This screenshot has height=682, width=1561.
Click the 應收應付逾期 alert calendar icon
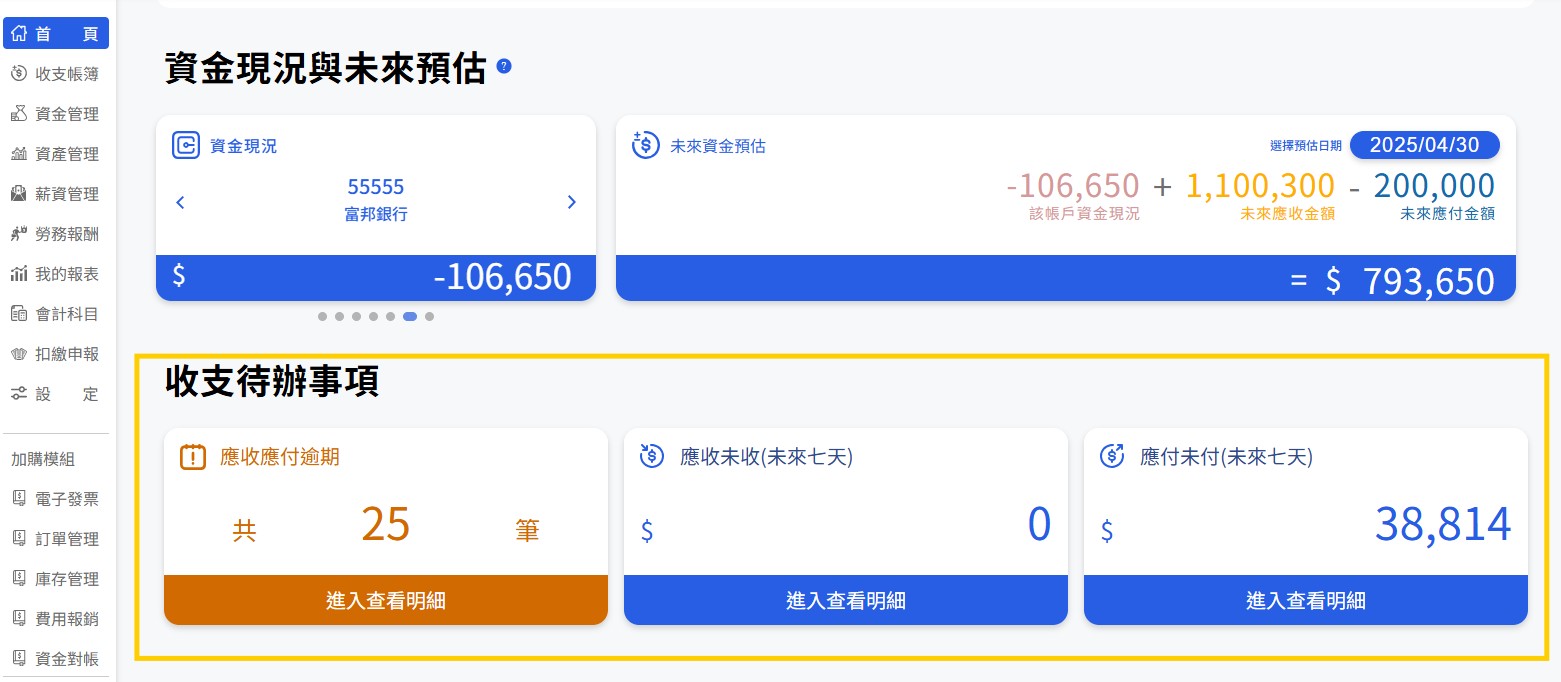click(193, 457)
